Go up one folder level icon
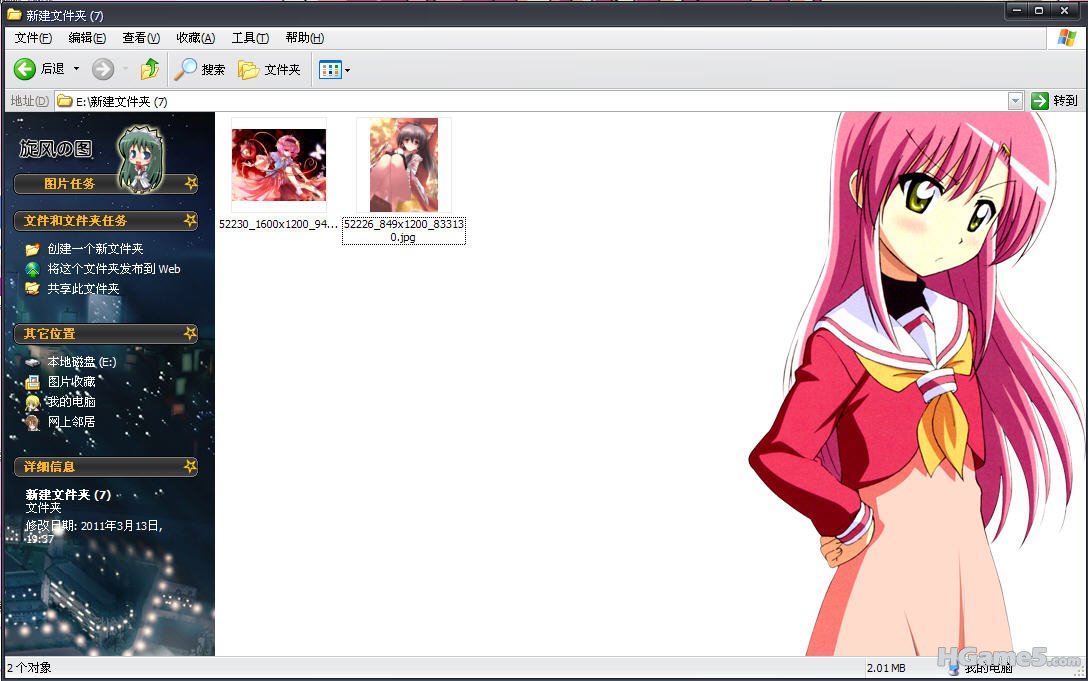1088x681 pixels. (x=150, y=69)
